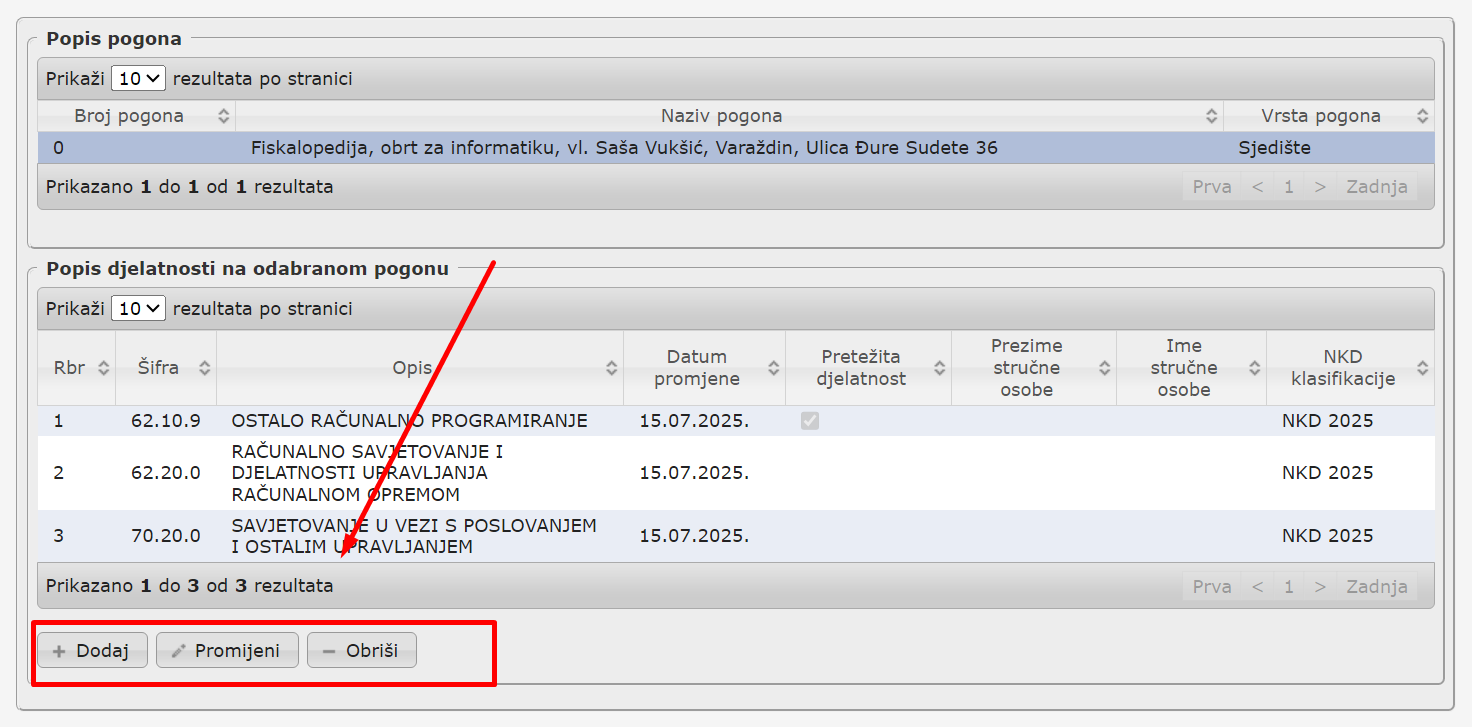Go to Prva page in Popis djelatnosti
The image size is (1472, 727).
point(1212,587)
